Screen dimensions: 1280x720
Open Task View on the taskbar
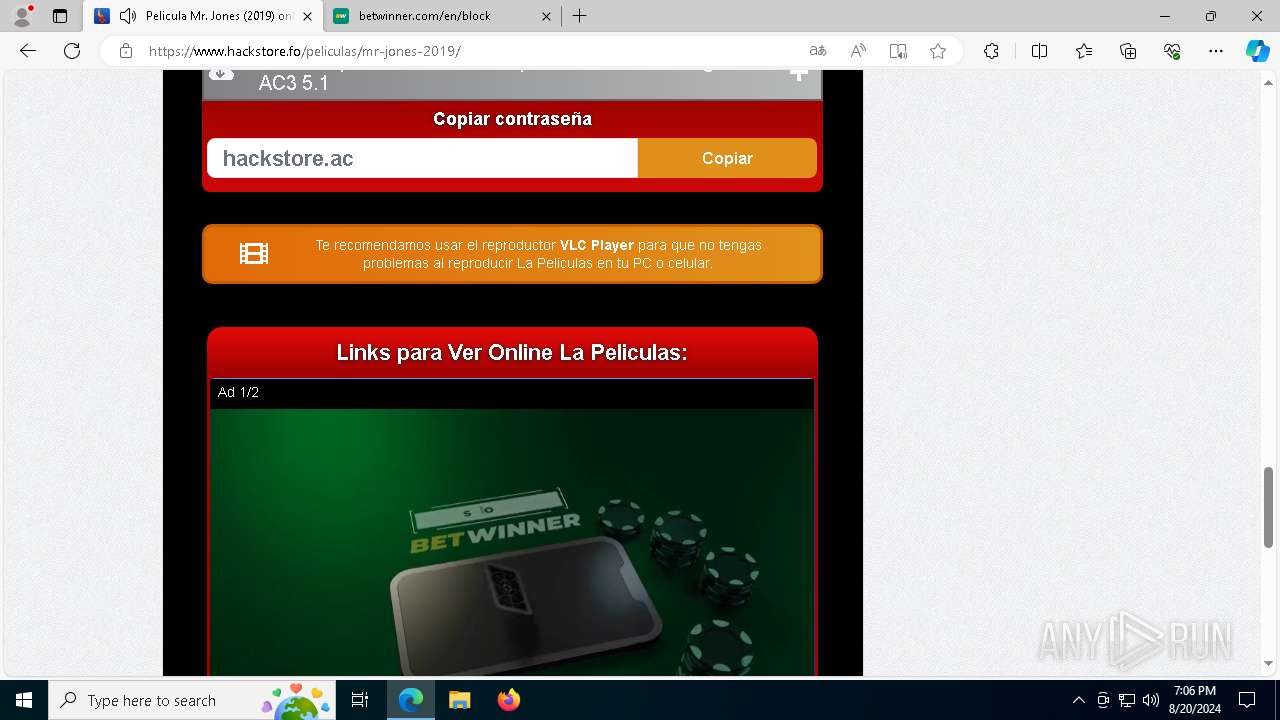(360, 700)
